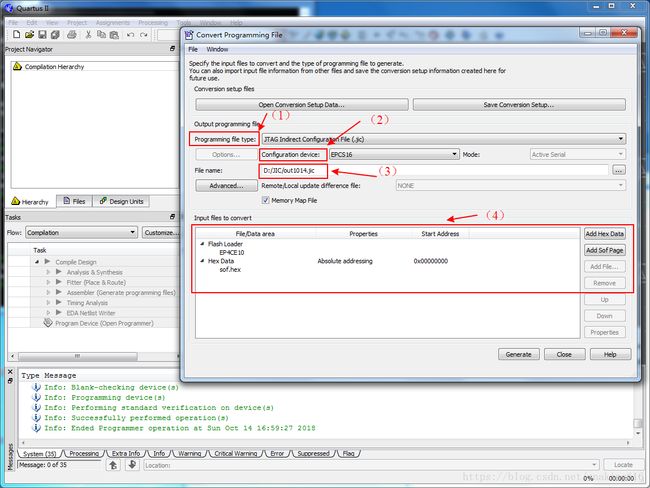Click the Add Sof Page button

(604, 250)
